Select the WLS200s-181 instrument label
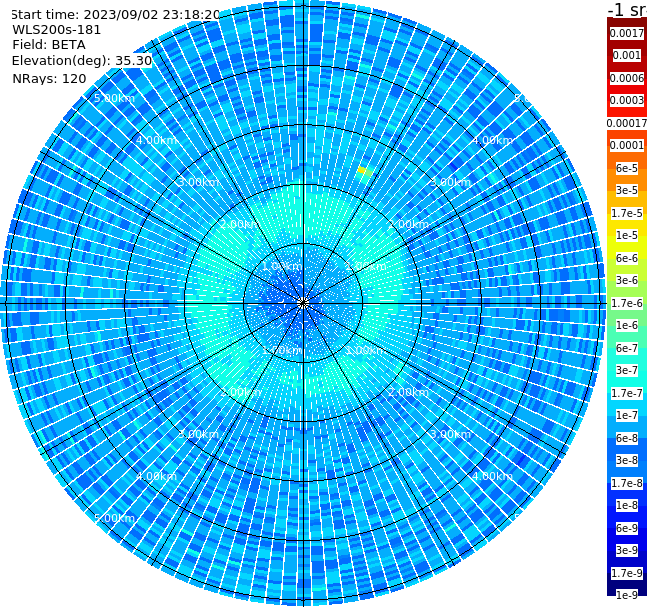Screen dimensions: 647x607 (57, 30)
